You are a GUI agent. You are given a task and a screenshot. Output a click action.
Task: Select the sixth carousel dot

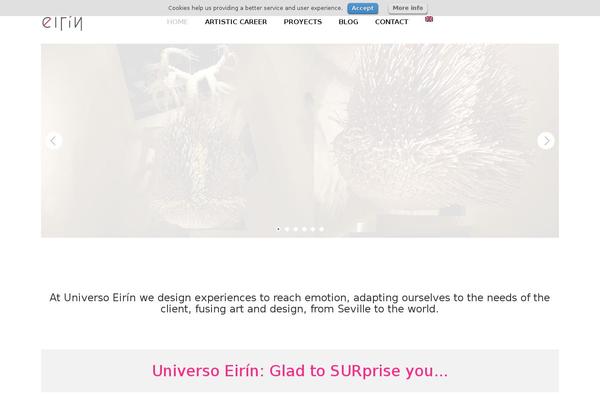tap(321, 229)
